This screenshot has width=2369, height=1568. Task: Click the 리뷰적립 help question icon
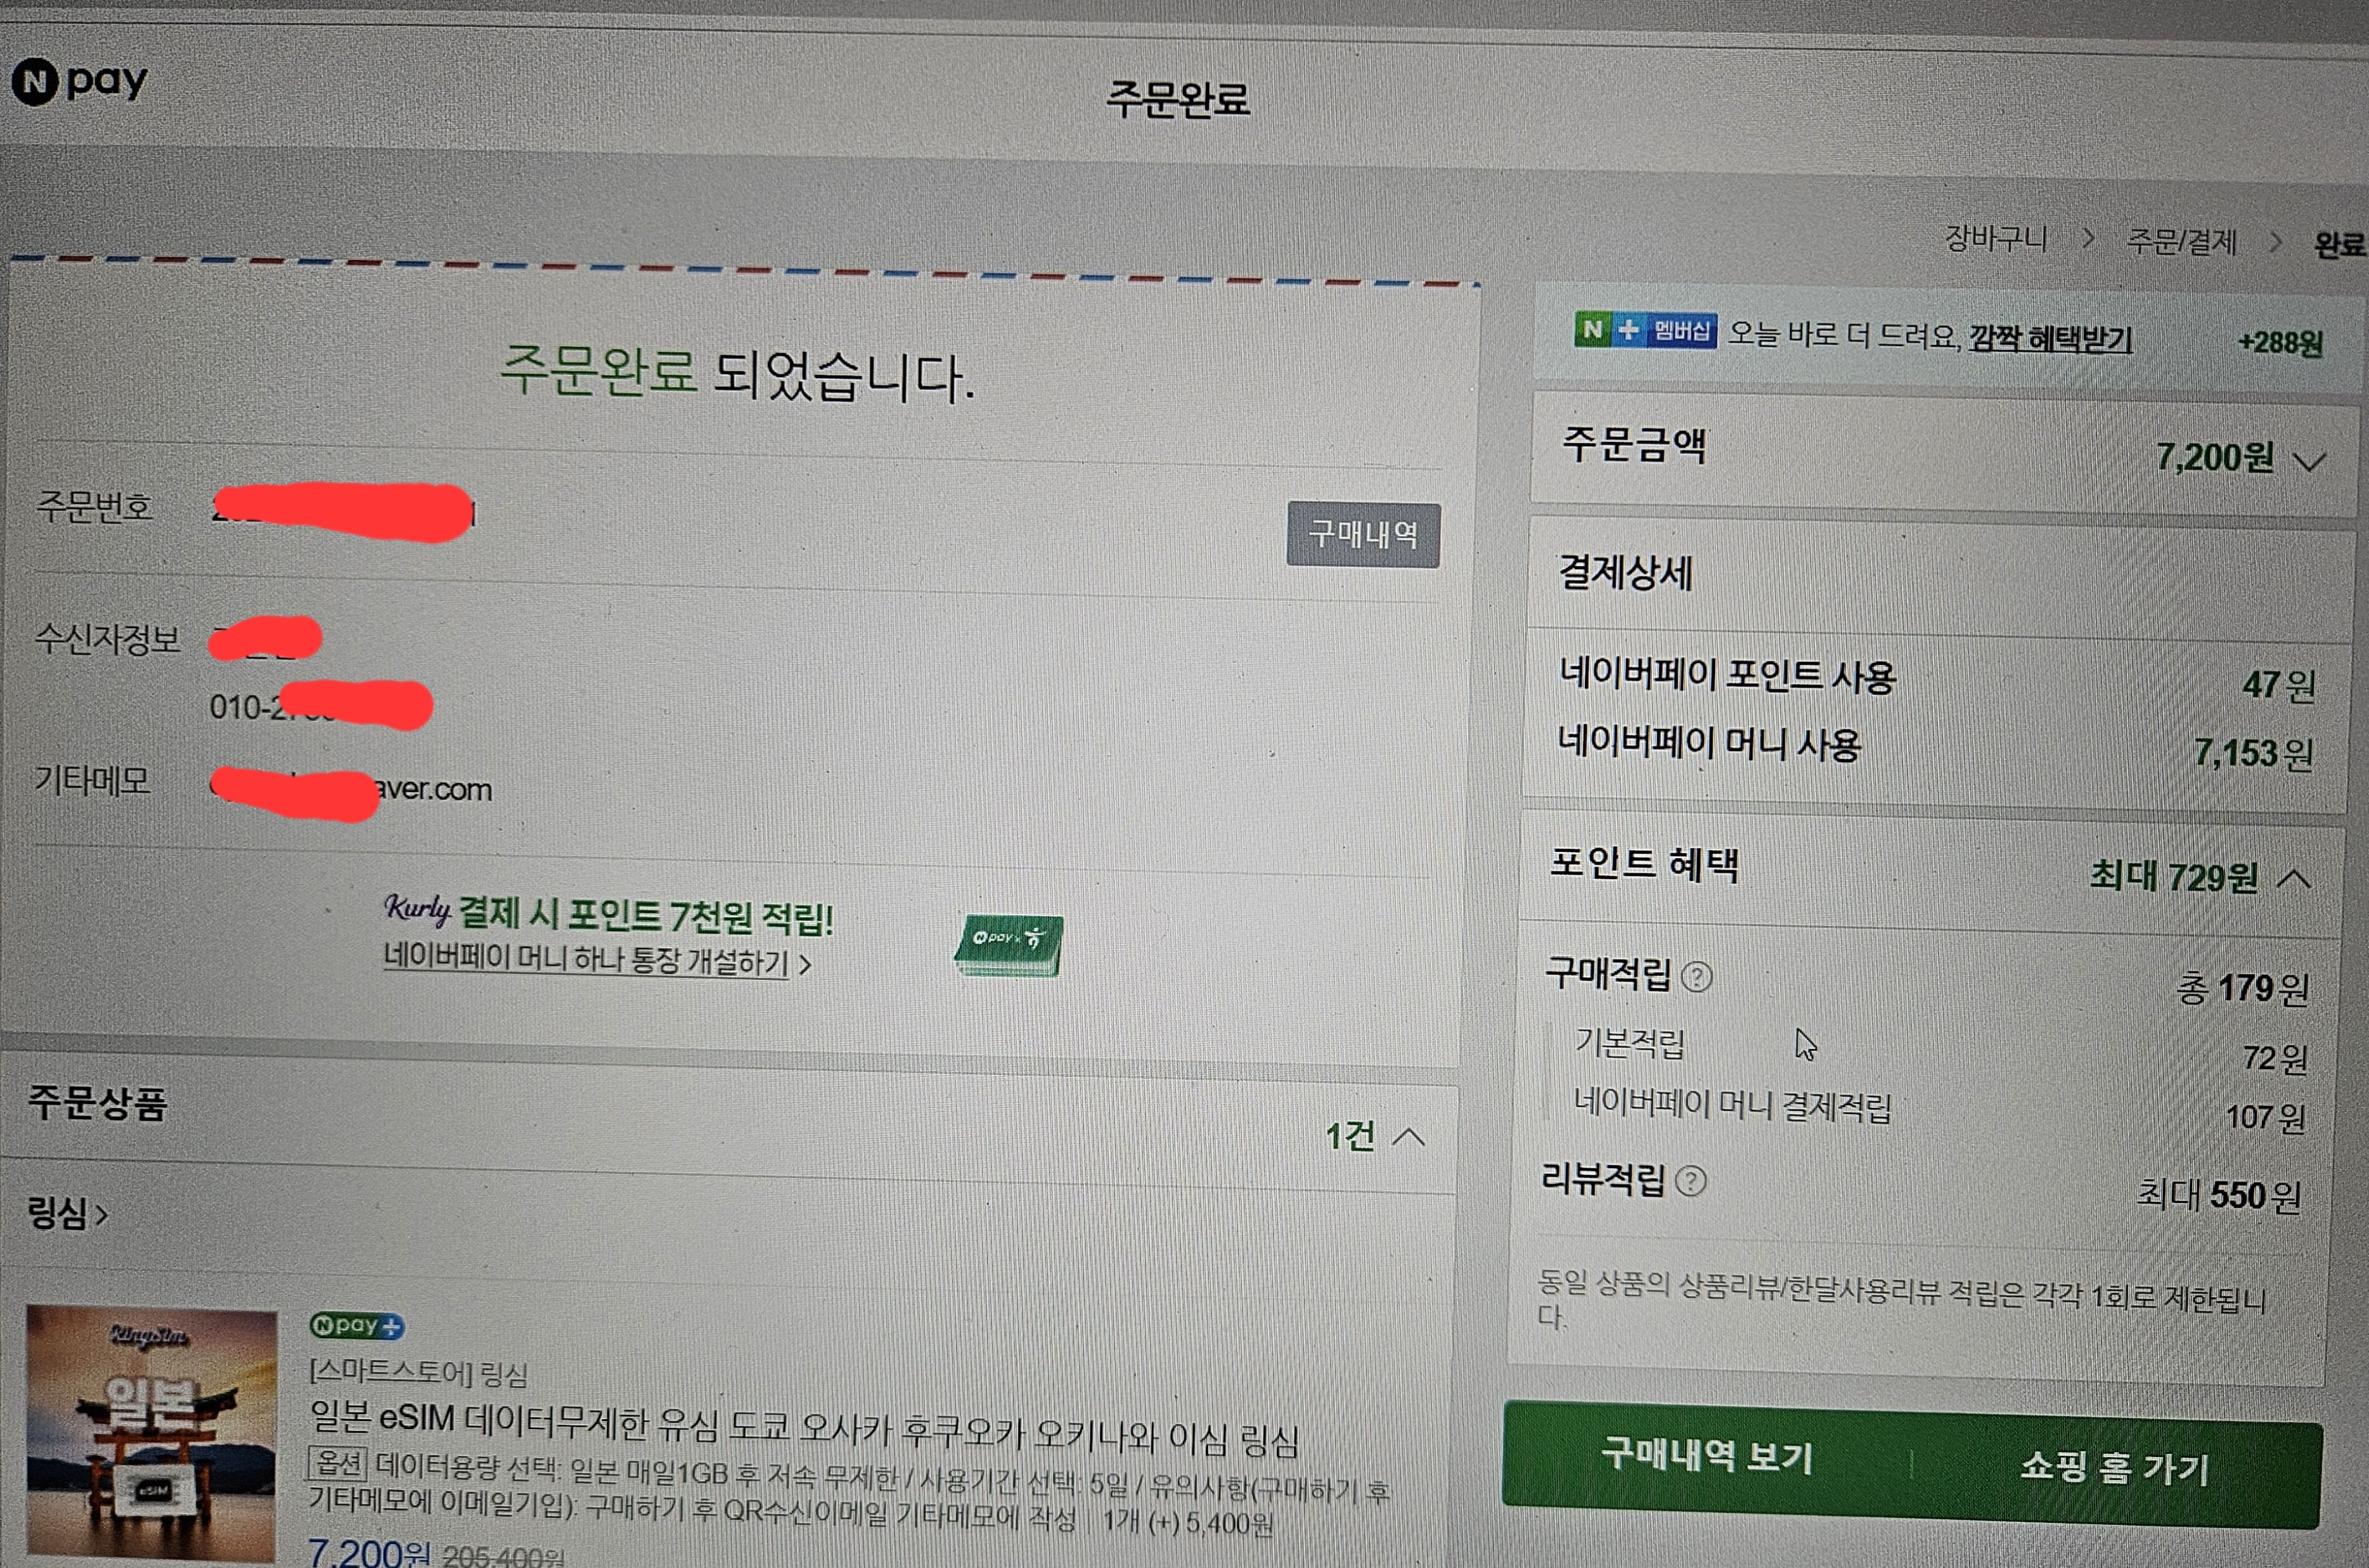click(1690, 1181)
